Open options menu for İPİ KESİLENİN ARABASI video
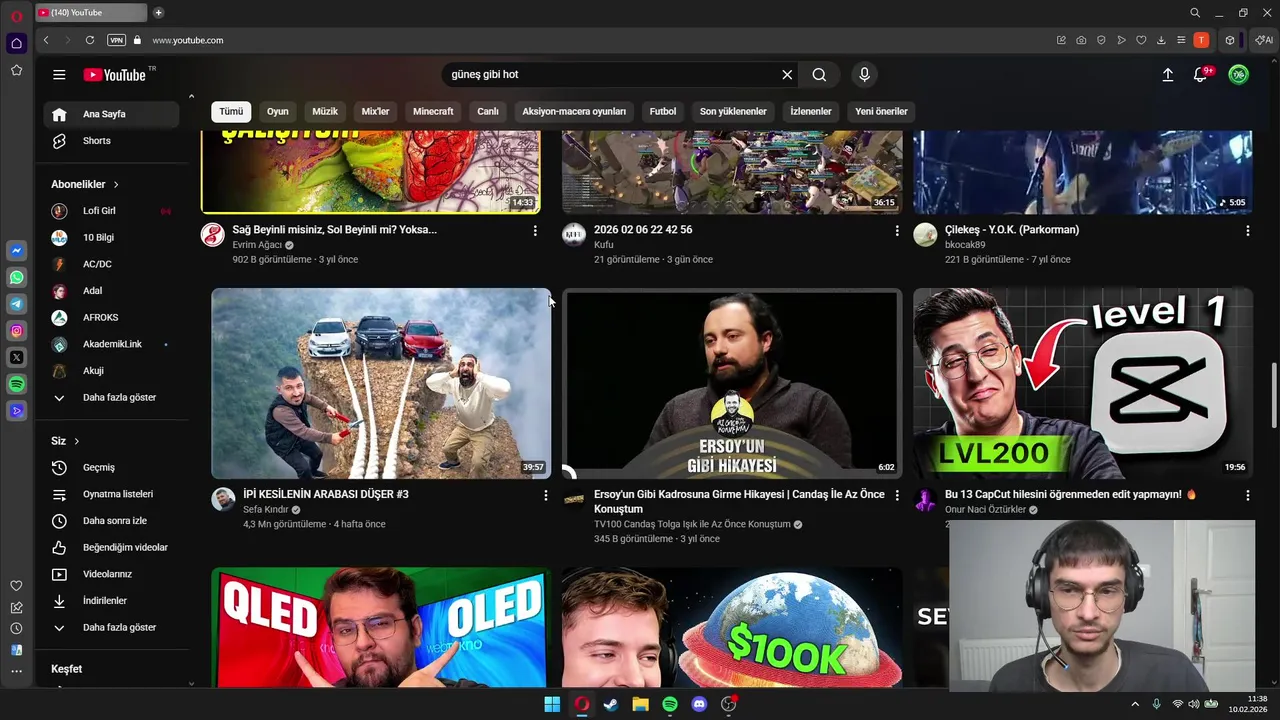 (x=545, y=495)
